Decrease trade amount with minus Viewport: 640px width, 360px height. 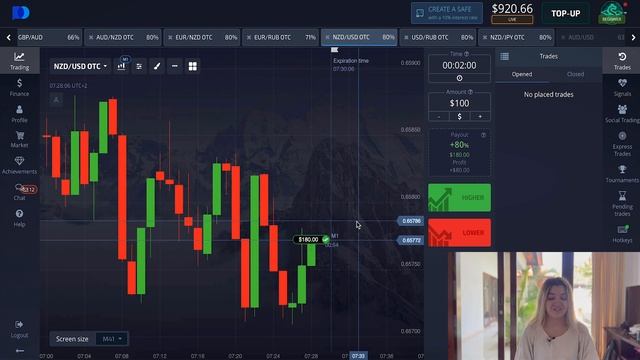439,117
